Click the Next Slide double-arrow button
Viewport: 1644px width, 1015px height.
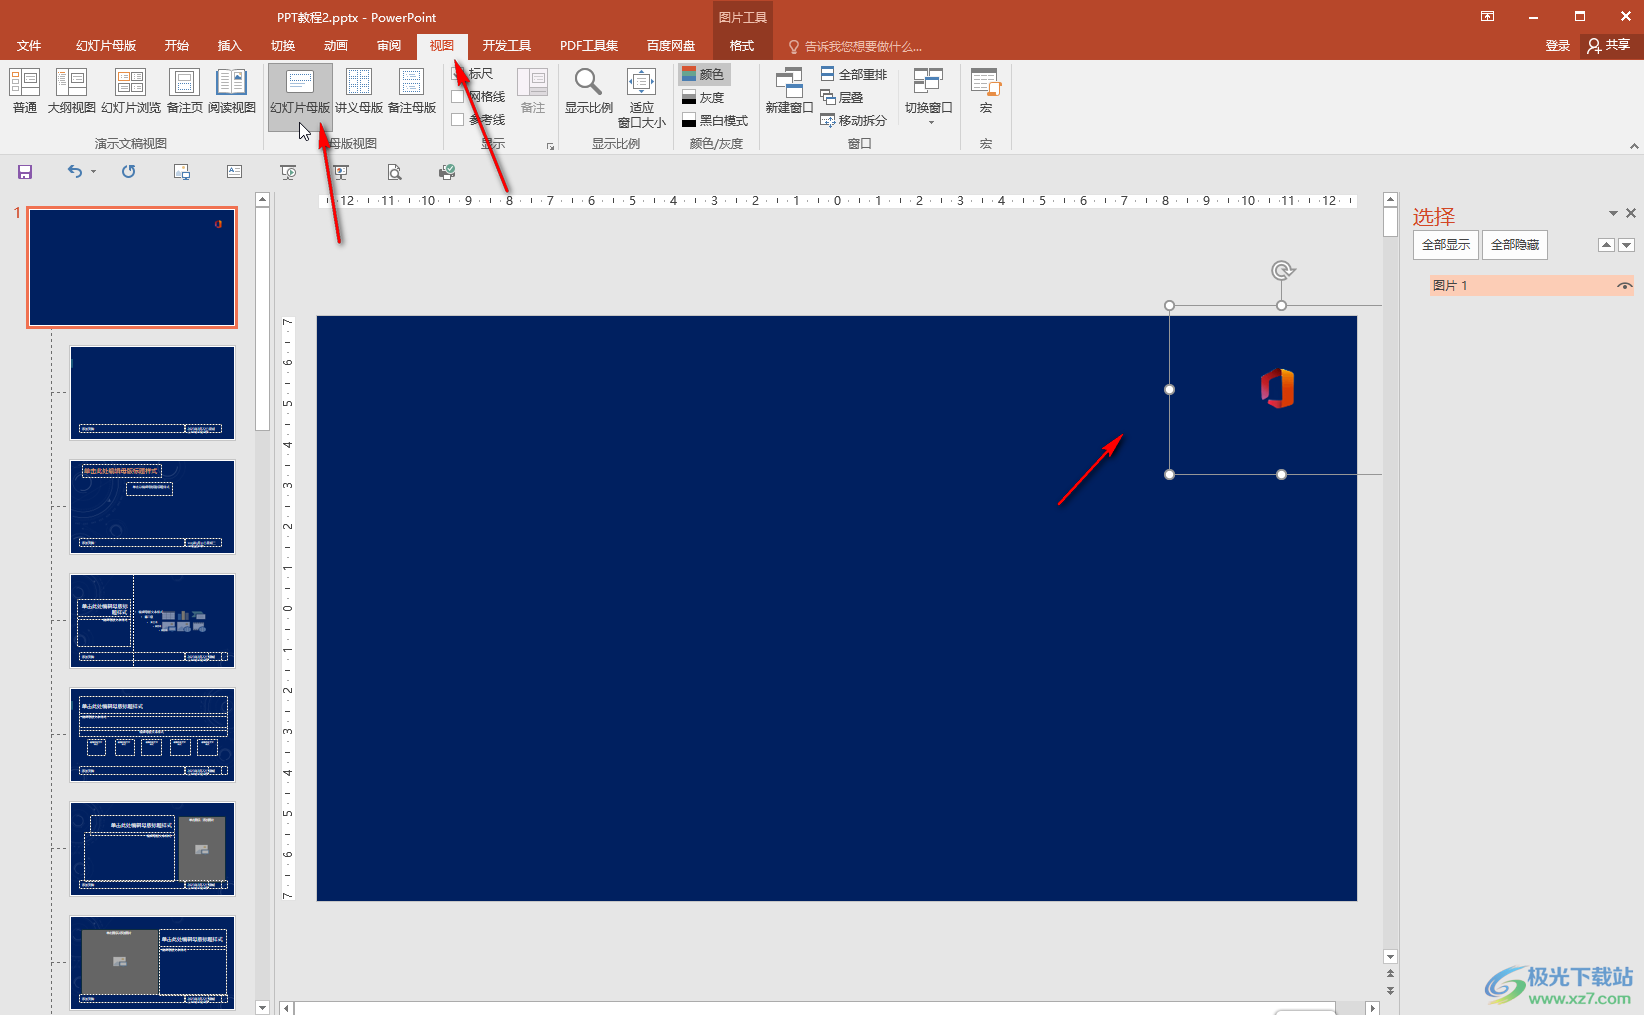[x=1390, y=991]
